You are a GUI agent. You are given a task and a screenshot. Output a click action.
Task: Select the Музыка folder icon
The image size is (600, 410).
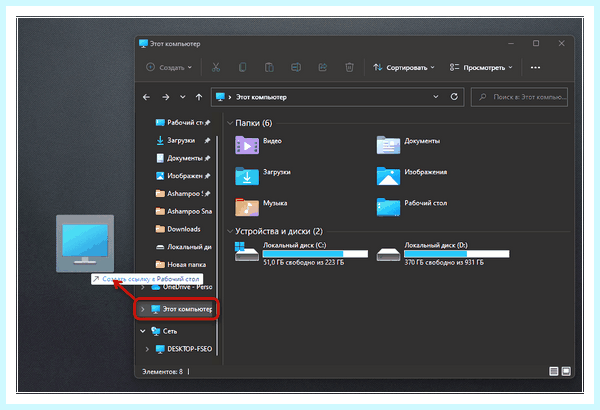coord(247,207)
